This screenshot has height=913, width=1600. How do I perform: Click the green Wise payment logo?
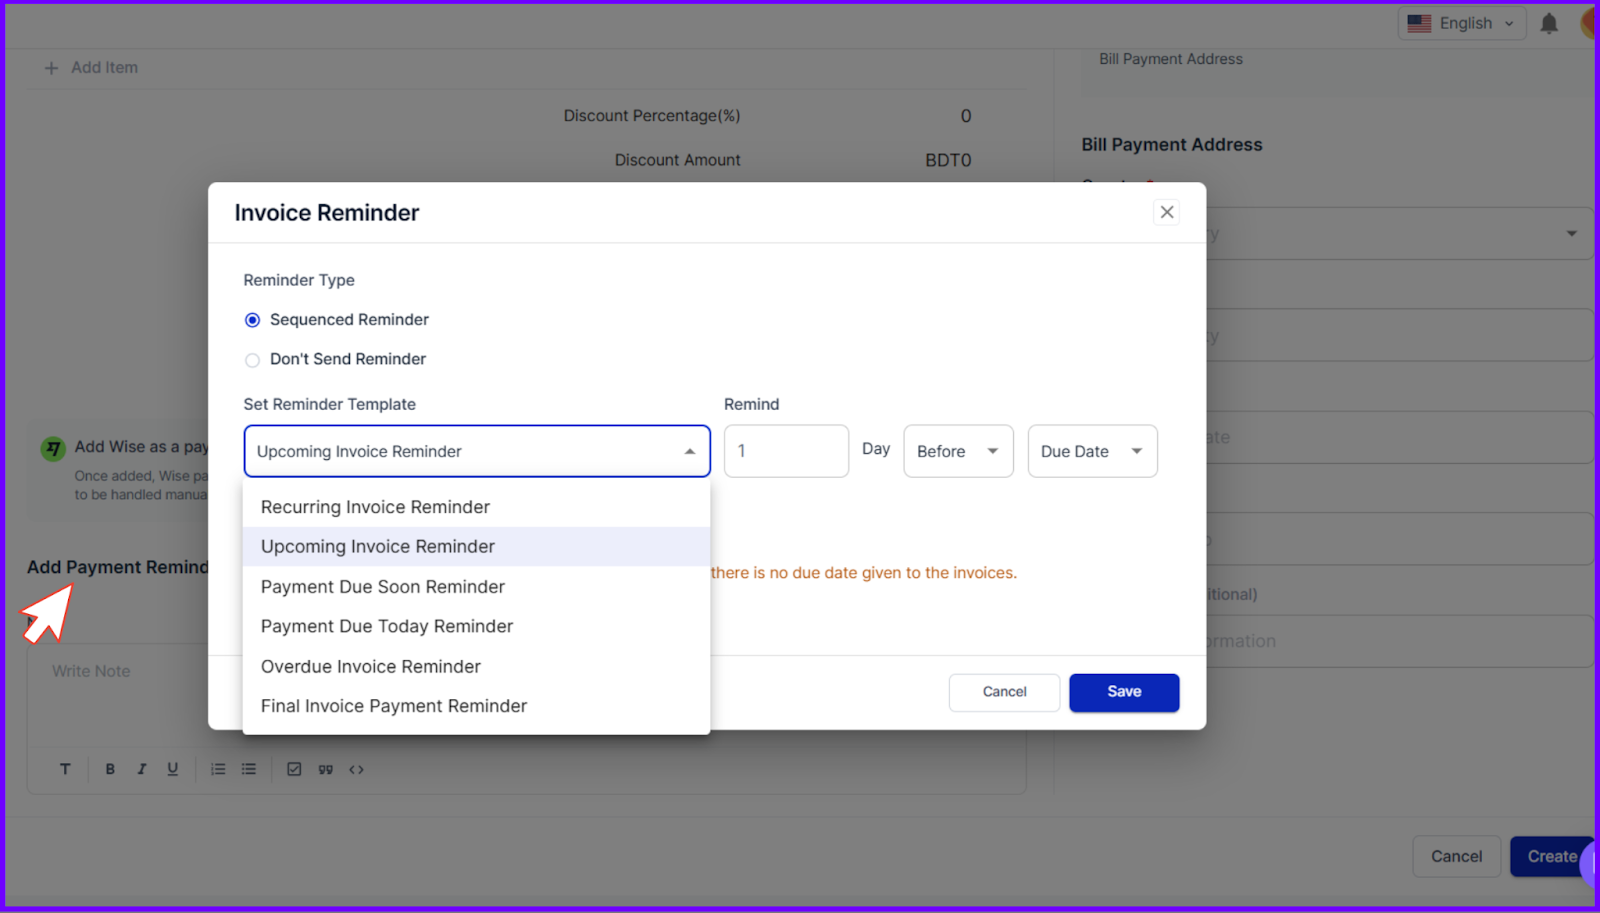(52, 448)
